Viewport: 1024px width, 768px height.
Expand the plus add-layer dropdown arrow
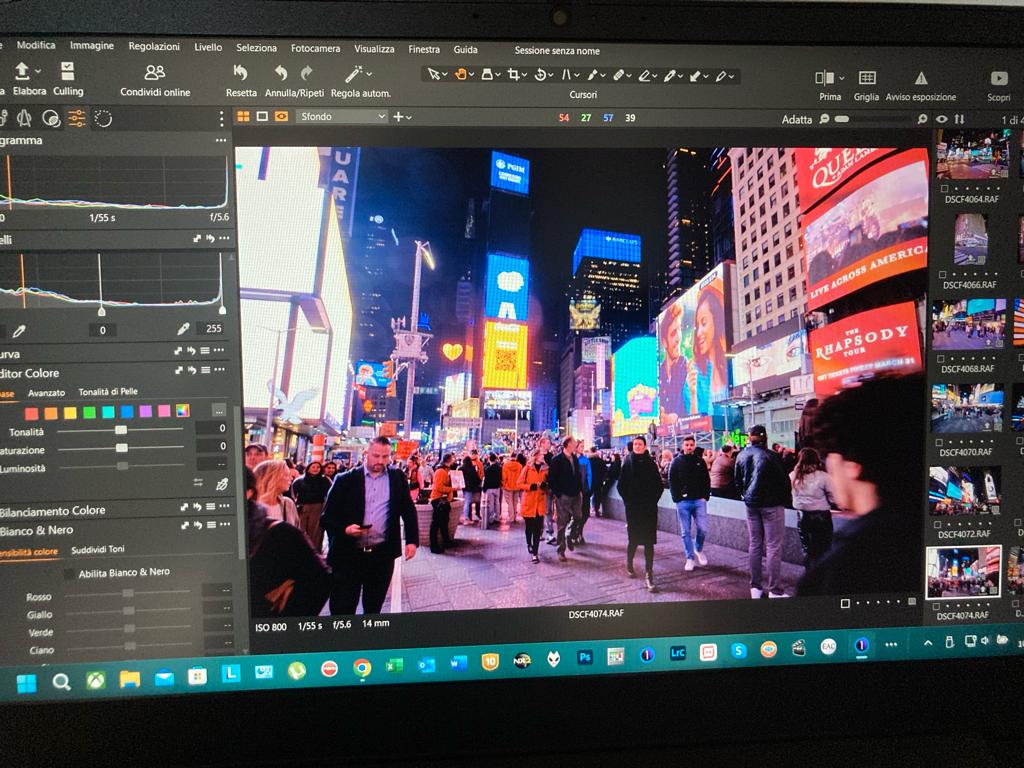coord(409,118)
